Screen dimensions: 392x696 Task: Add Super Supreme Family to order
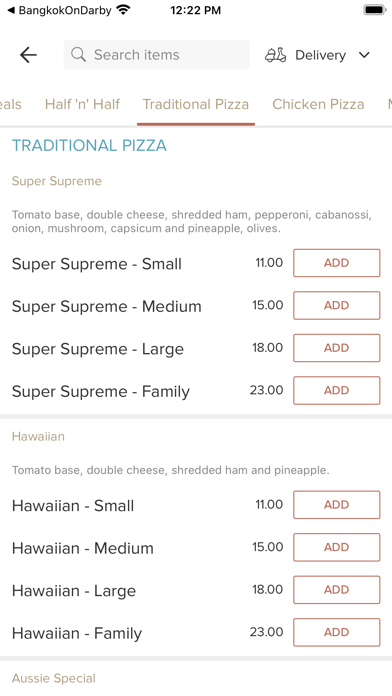coord(337,391)
